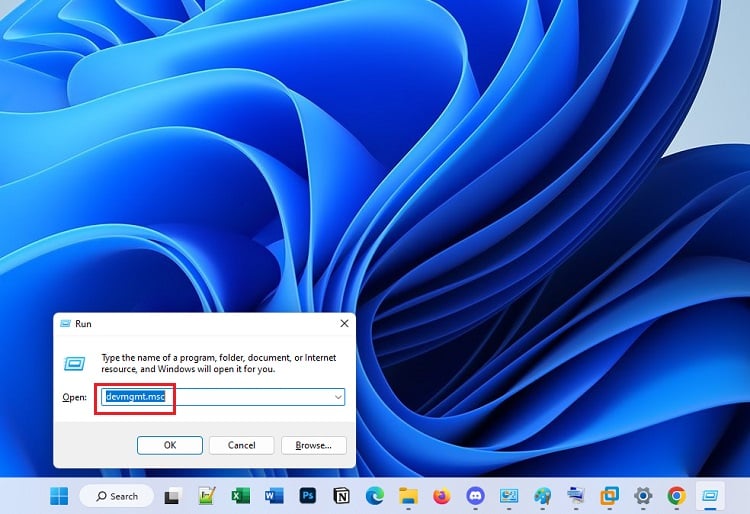
Task: Open Photoshop from the taskbar
Action: tap(308, 496)
